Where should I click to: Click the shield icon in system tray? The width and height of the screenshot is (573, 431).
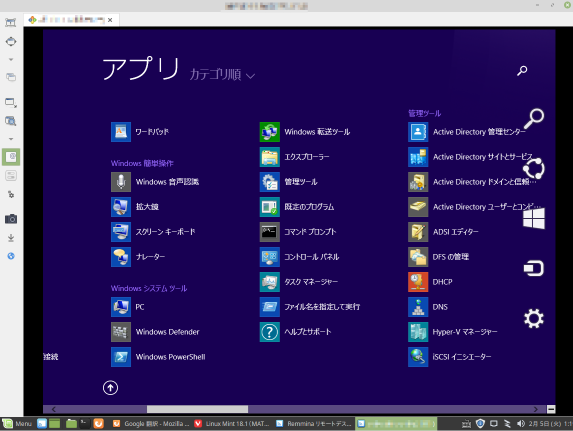[x=480, y=424]
